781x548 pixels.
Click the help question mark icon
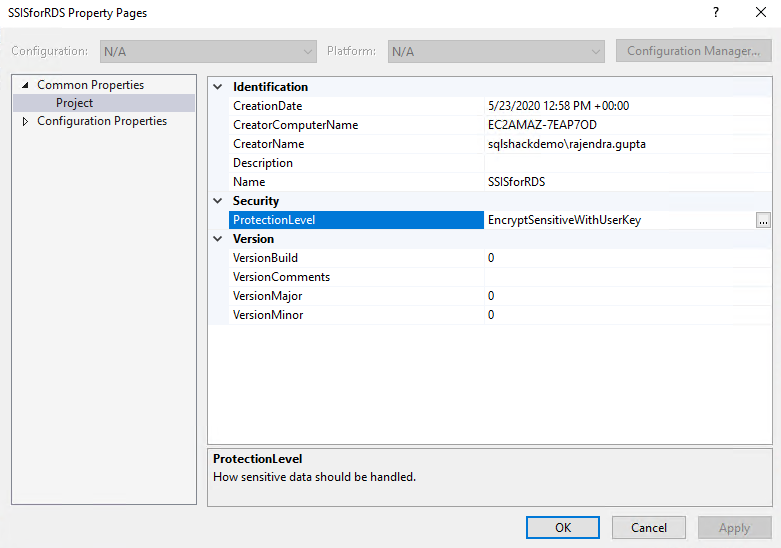715,13
